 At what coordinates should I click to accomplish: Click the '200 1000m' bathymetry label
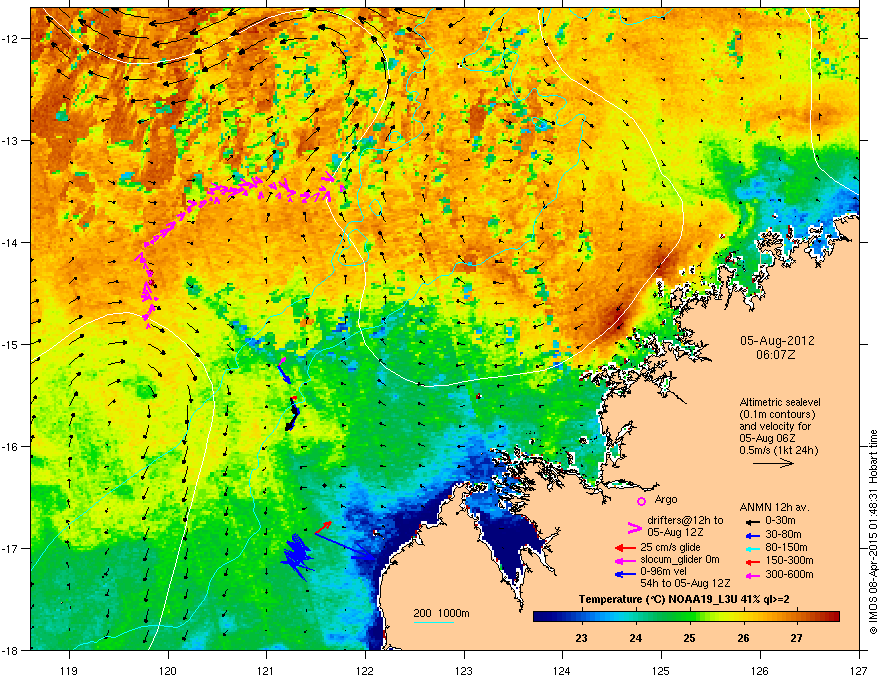[441, 613]
